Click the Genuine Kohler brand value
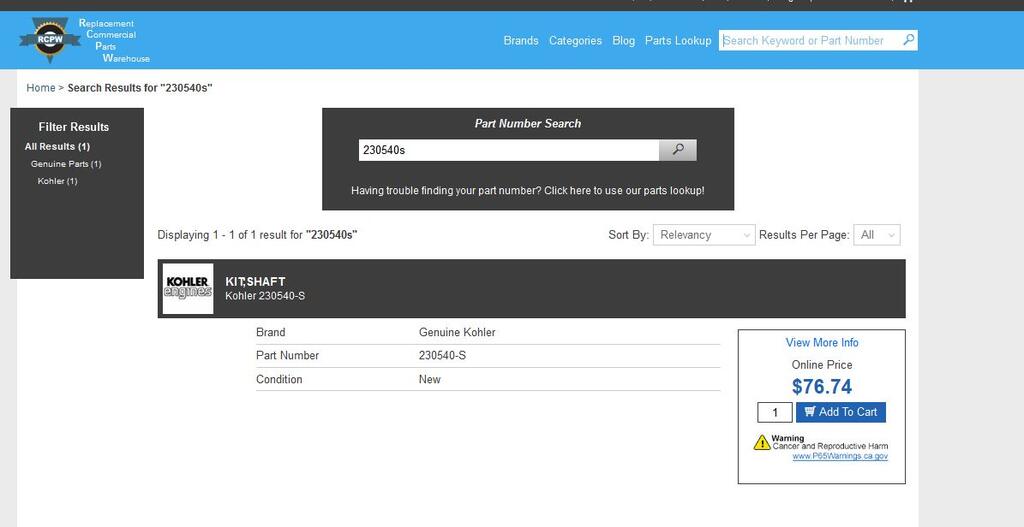The height and width of the screenshot is (527, 1024). 457,332
